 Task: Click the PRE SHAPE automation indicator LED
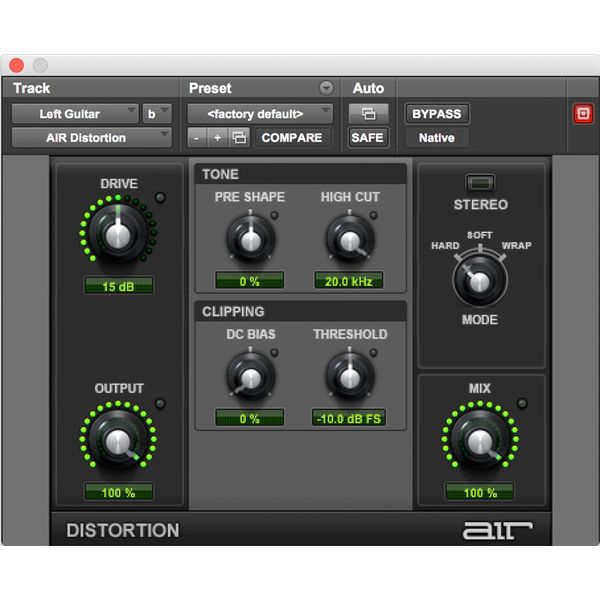(x=274, y=215)
